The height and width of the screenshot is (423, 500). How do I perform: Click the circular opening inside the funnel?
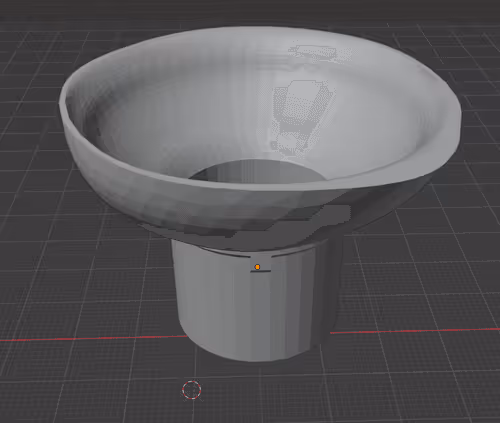[x=257, y=172]
